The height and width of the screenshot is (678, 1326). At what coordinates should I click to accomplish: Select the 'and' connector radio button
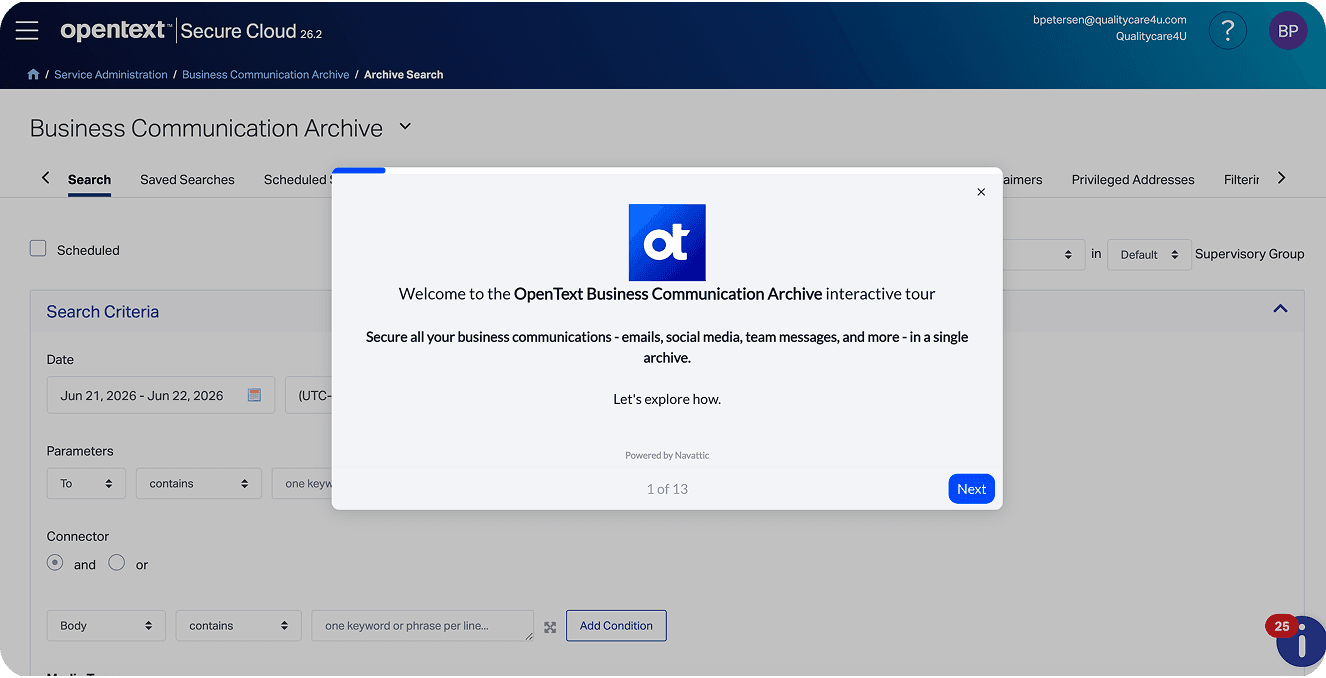point(55,563)
